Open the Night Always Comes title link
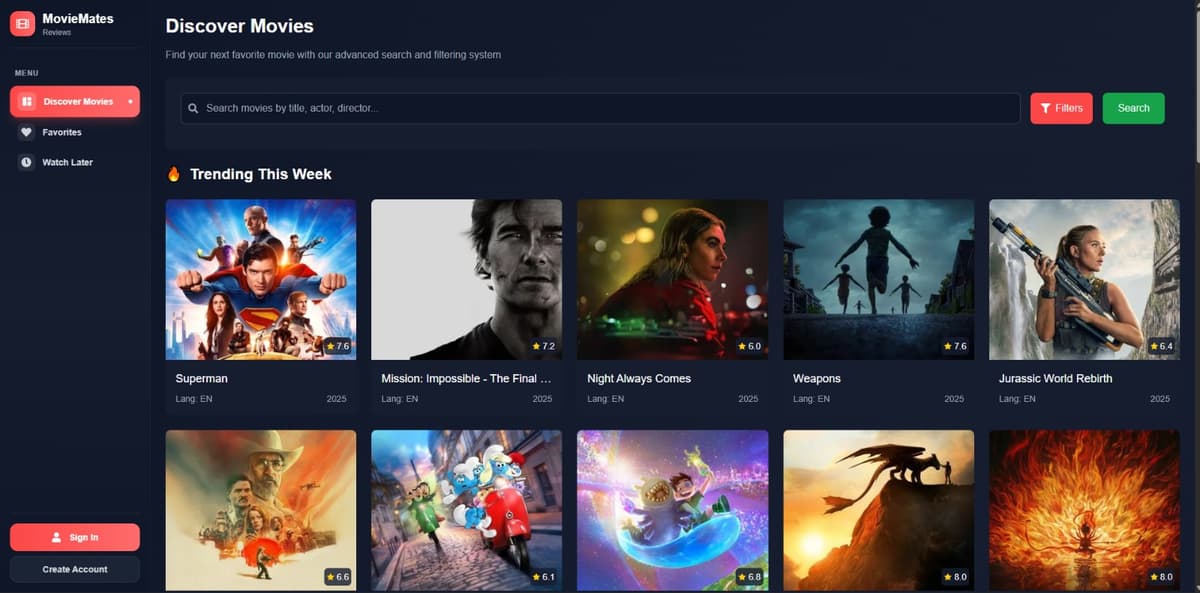Screen dimensions: 1200x593 click(639, 379)
